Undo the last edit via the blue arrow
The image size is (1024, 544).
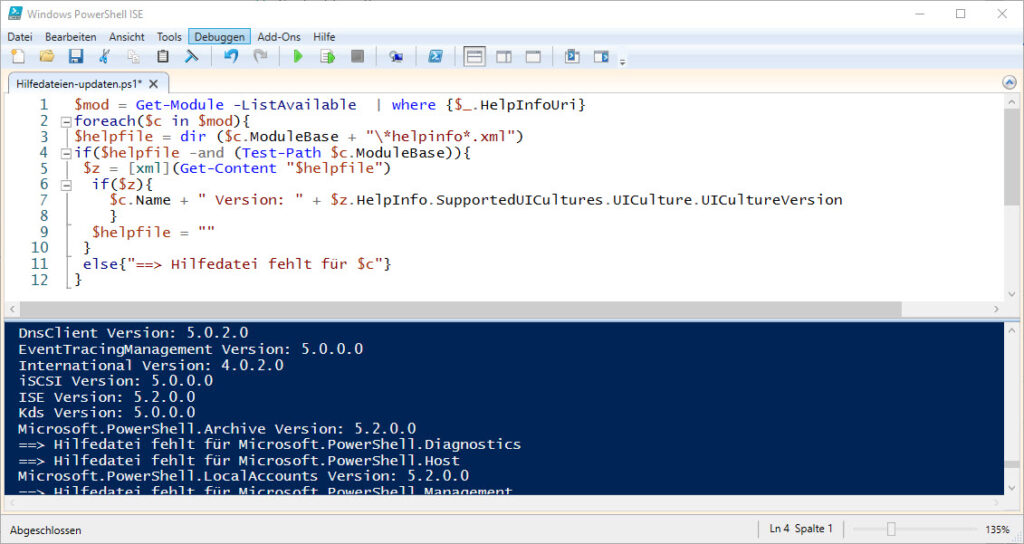pyautogui.click(x=231, y=57)
